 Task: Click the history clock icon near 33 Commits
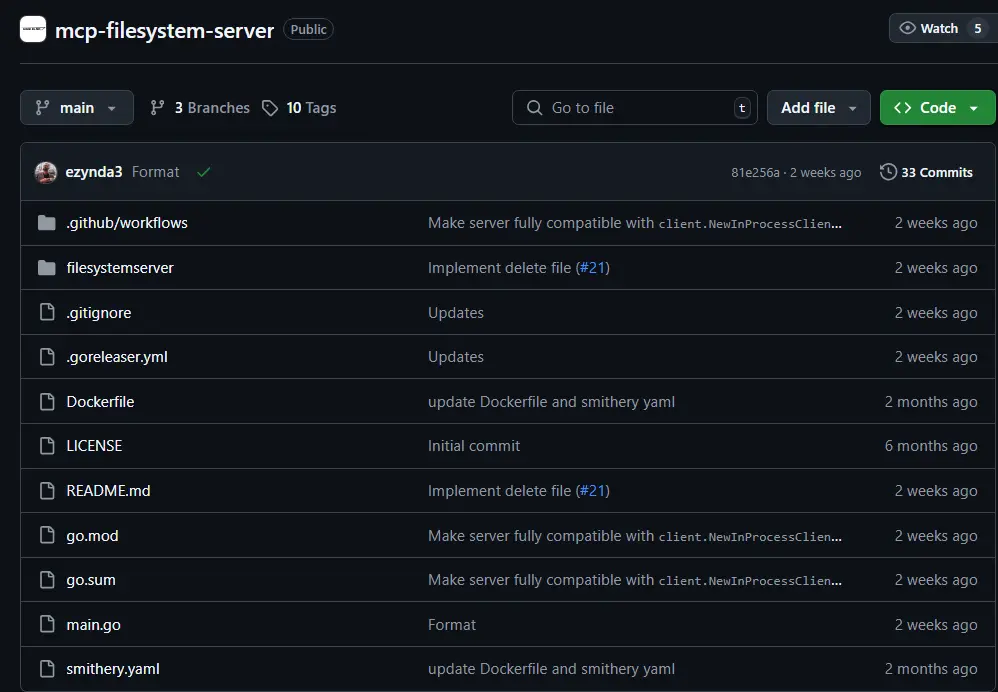coord(888,171)
